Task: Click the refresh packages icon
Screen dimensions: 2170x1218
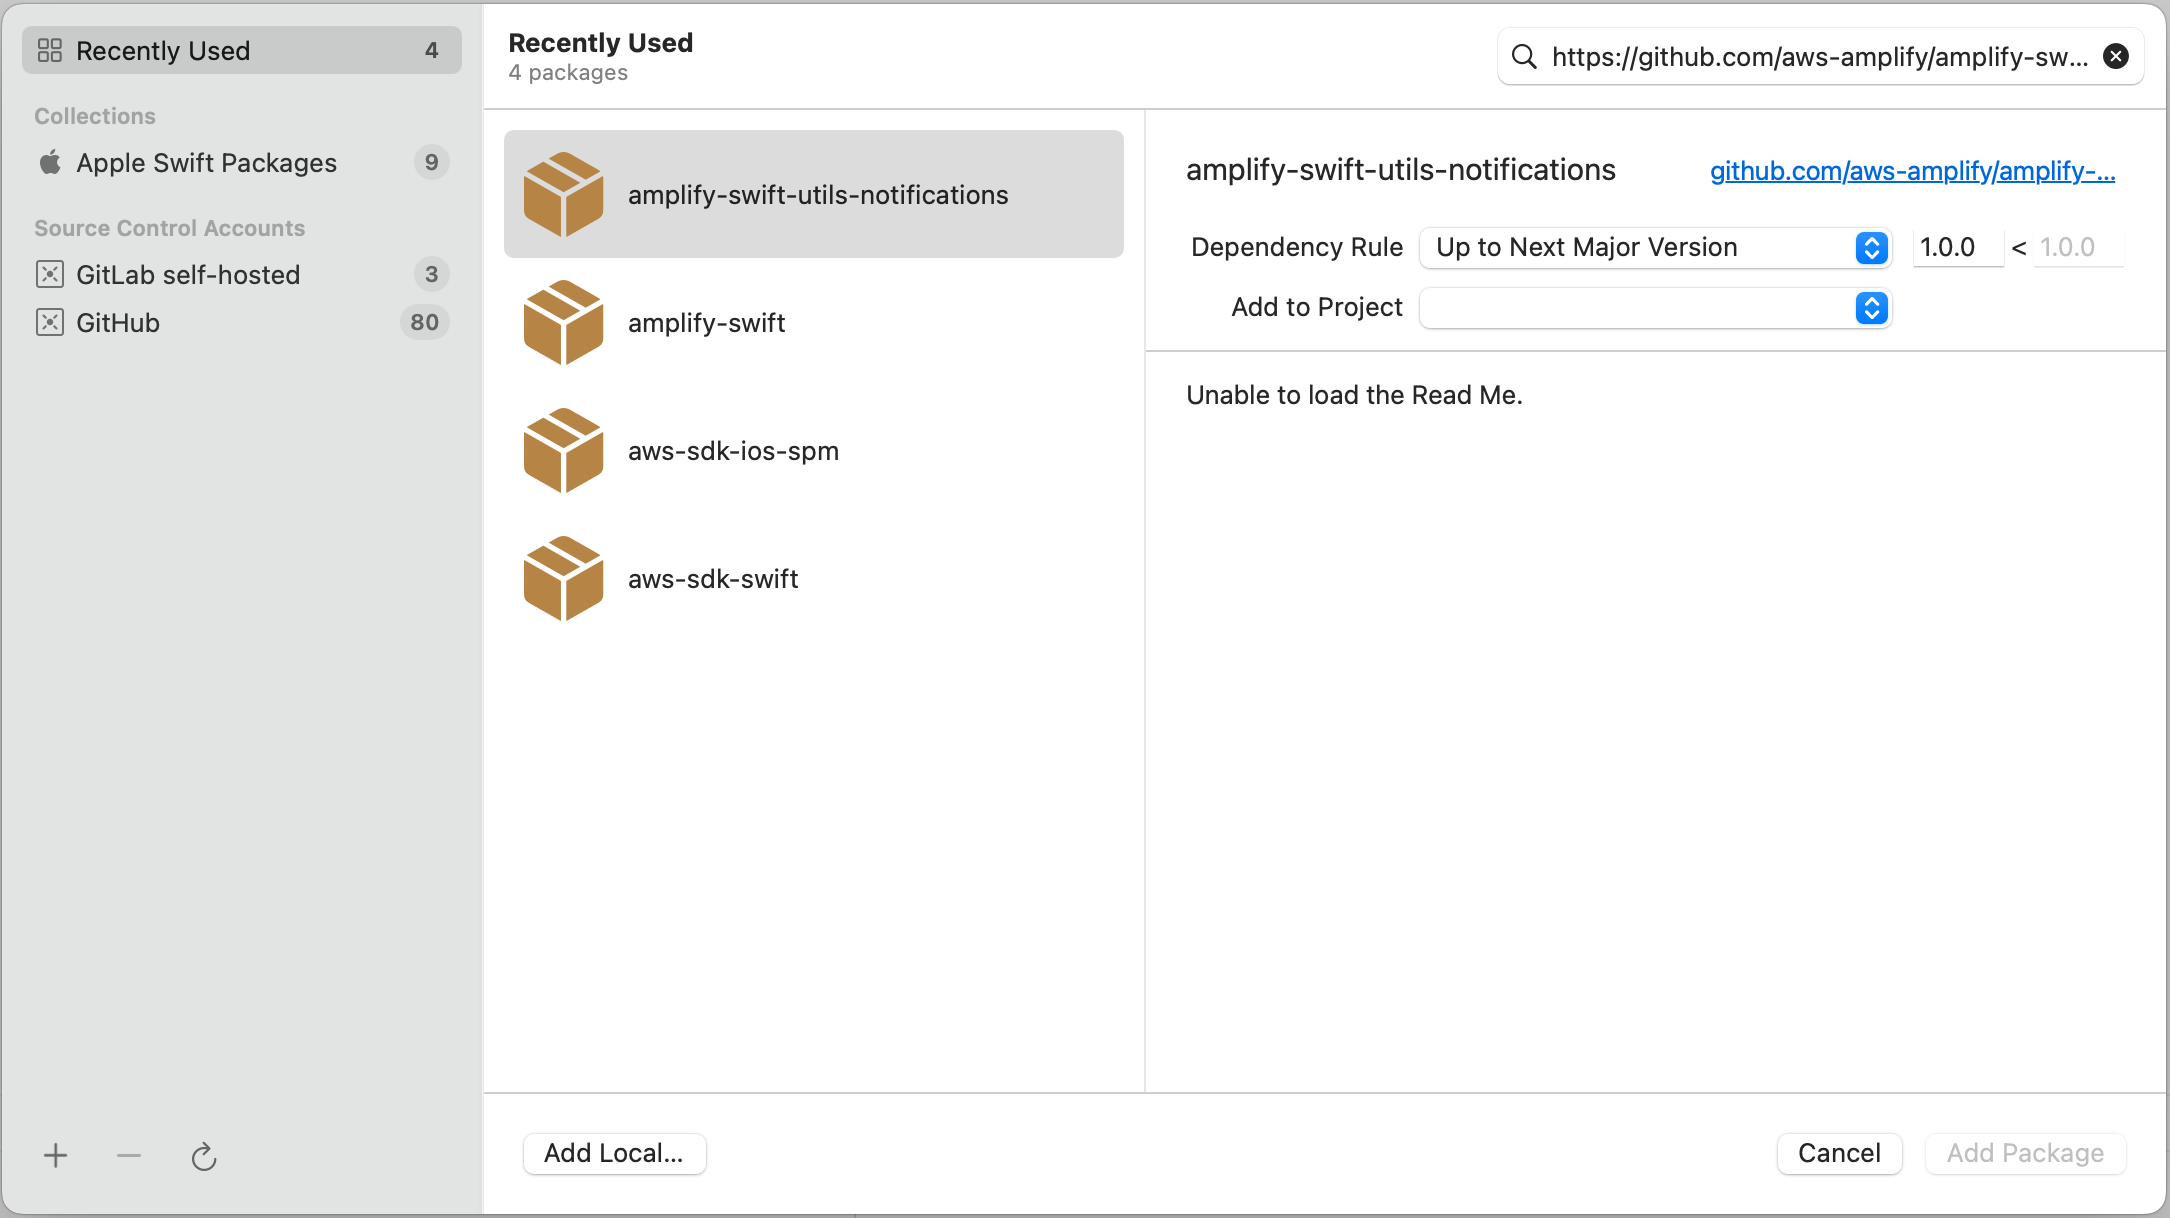Action: [204, 1156]
